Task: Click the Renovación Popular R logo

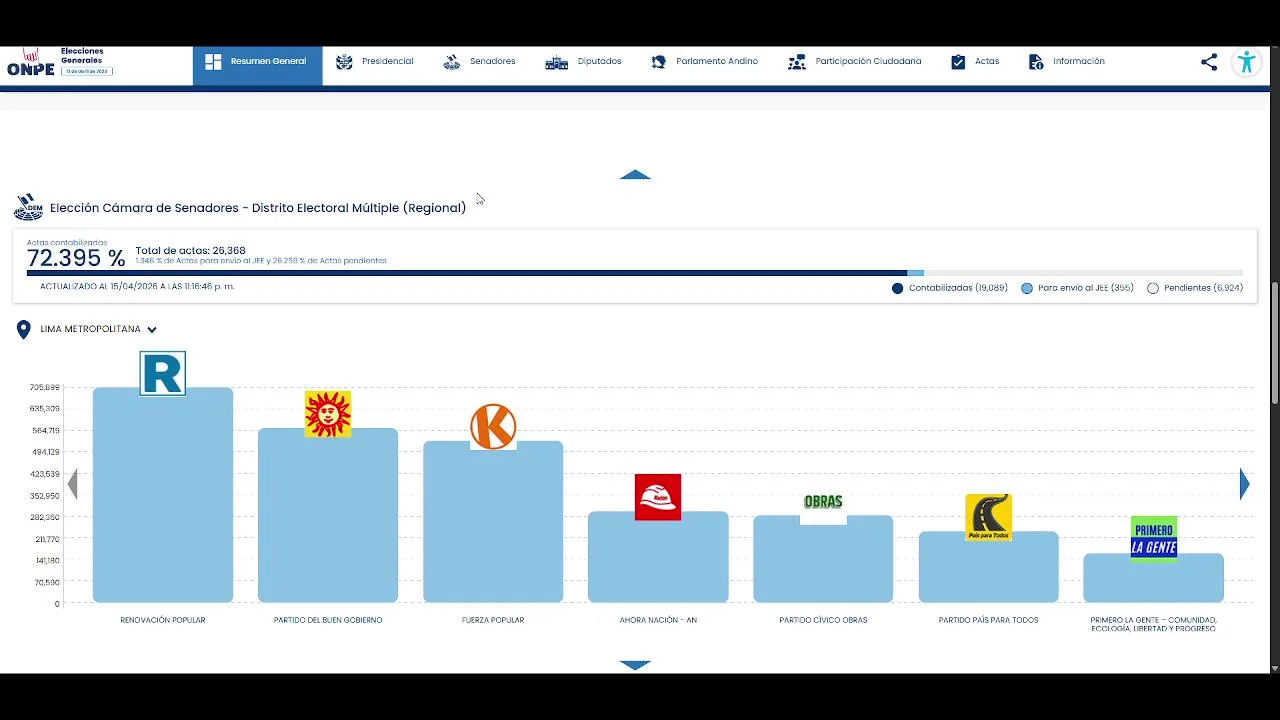Action: [x=163, y=373]
